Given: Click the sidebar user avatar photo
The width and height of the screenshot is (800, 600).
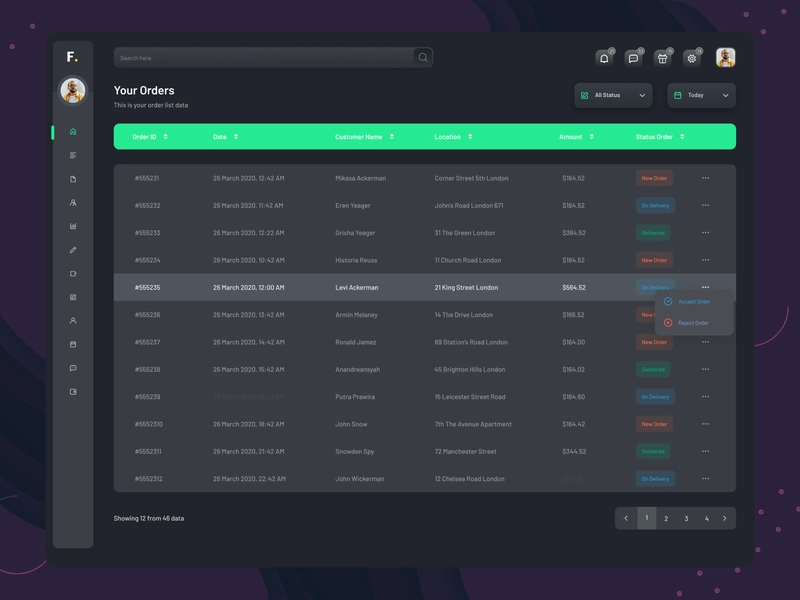Looking at the screenshot, I should [73, 91].
